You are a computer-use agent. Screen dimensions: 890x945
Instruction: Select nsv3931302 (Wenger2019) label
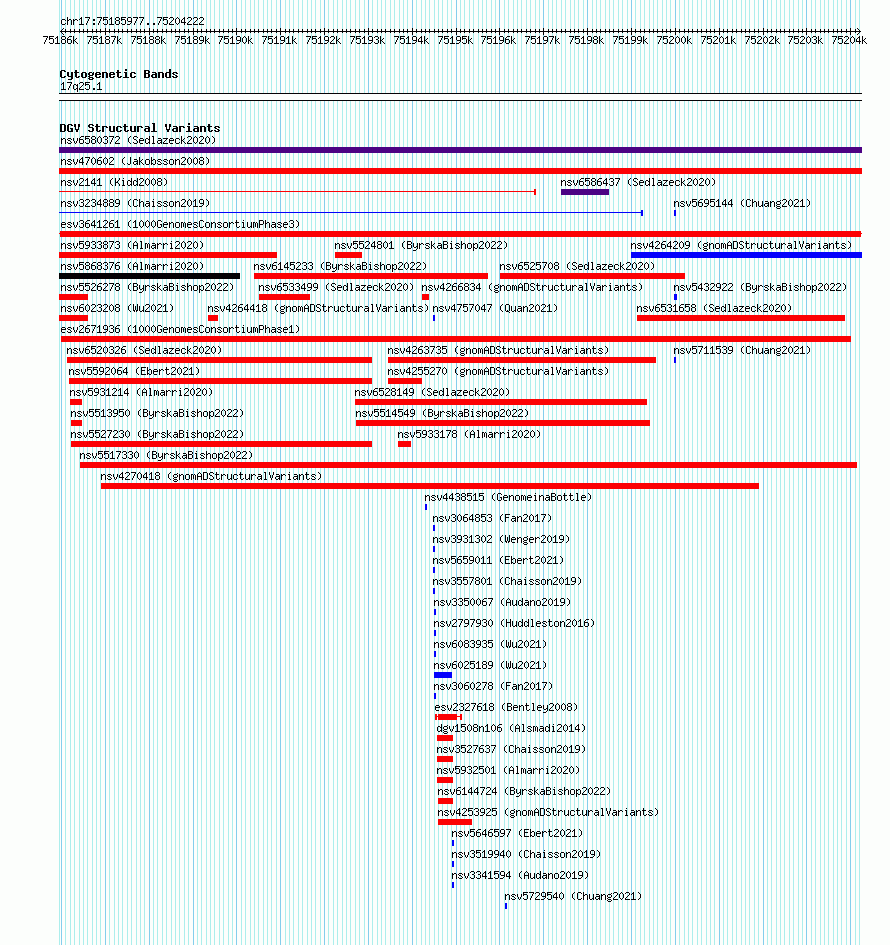click(501, 540)
